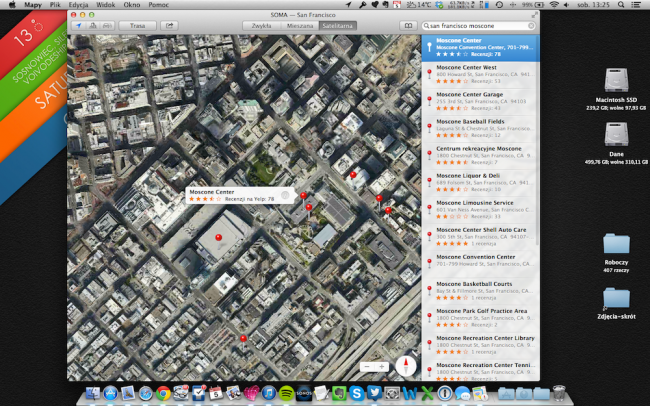Select the Moscone Convention Center result
This screenshot has height=406, width=650.
point(479,264)
